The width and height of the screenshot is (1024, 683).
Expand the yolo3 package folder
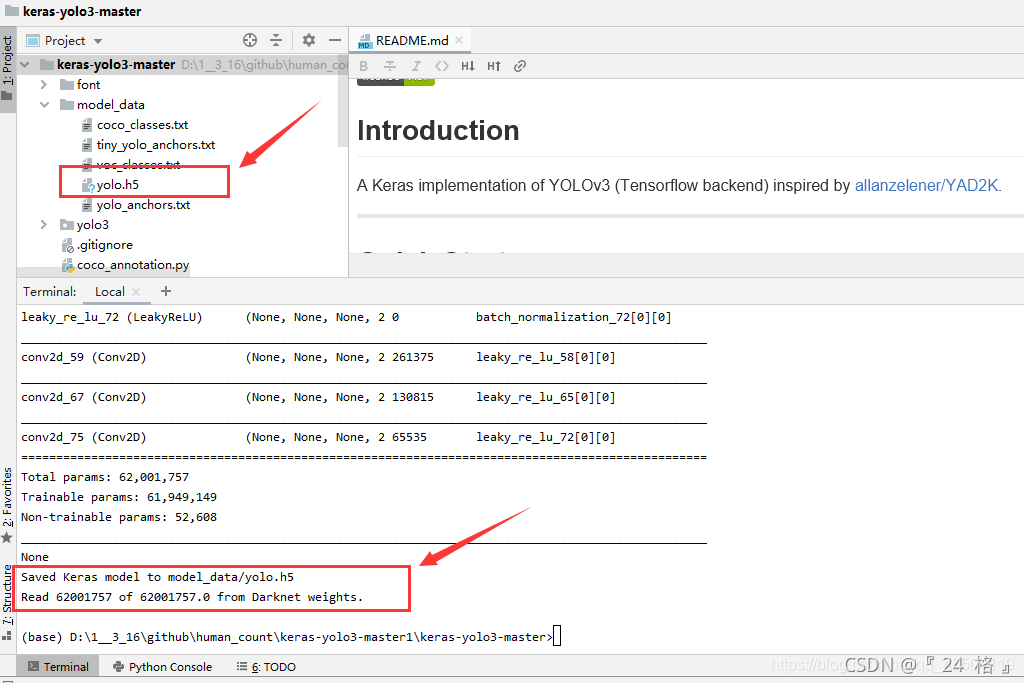[x=44, y=225]
